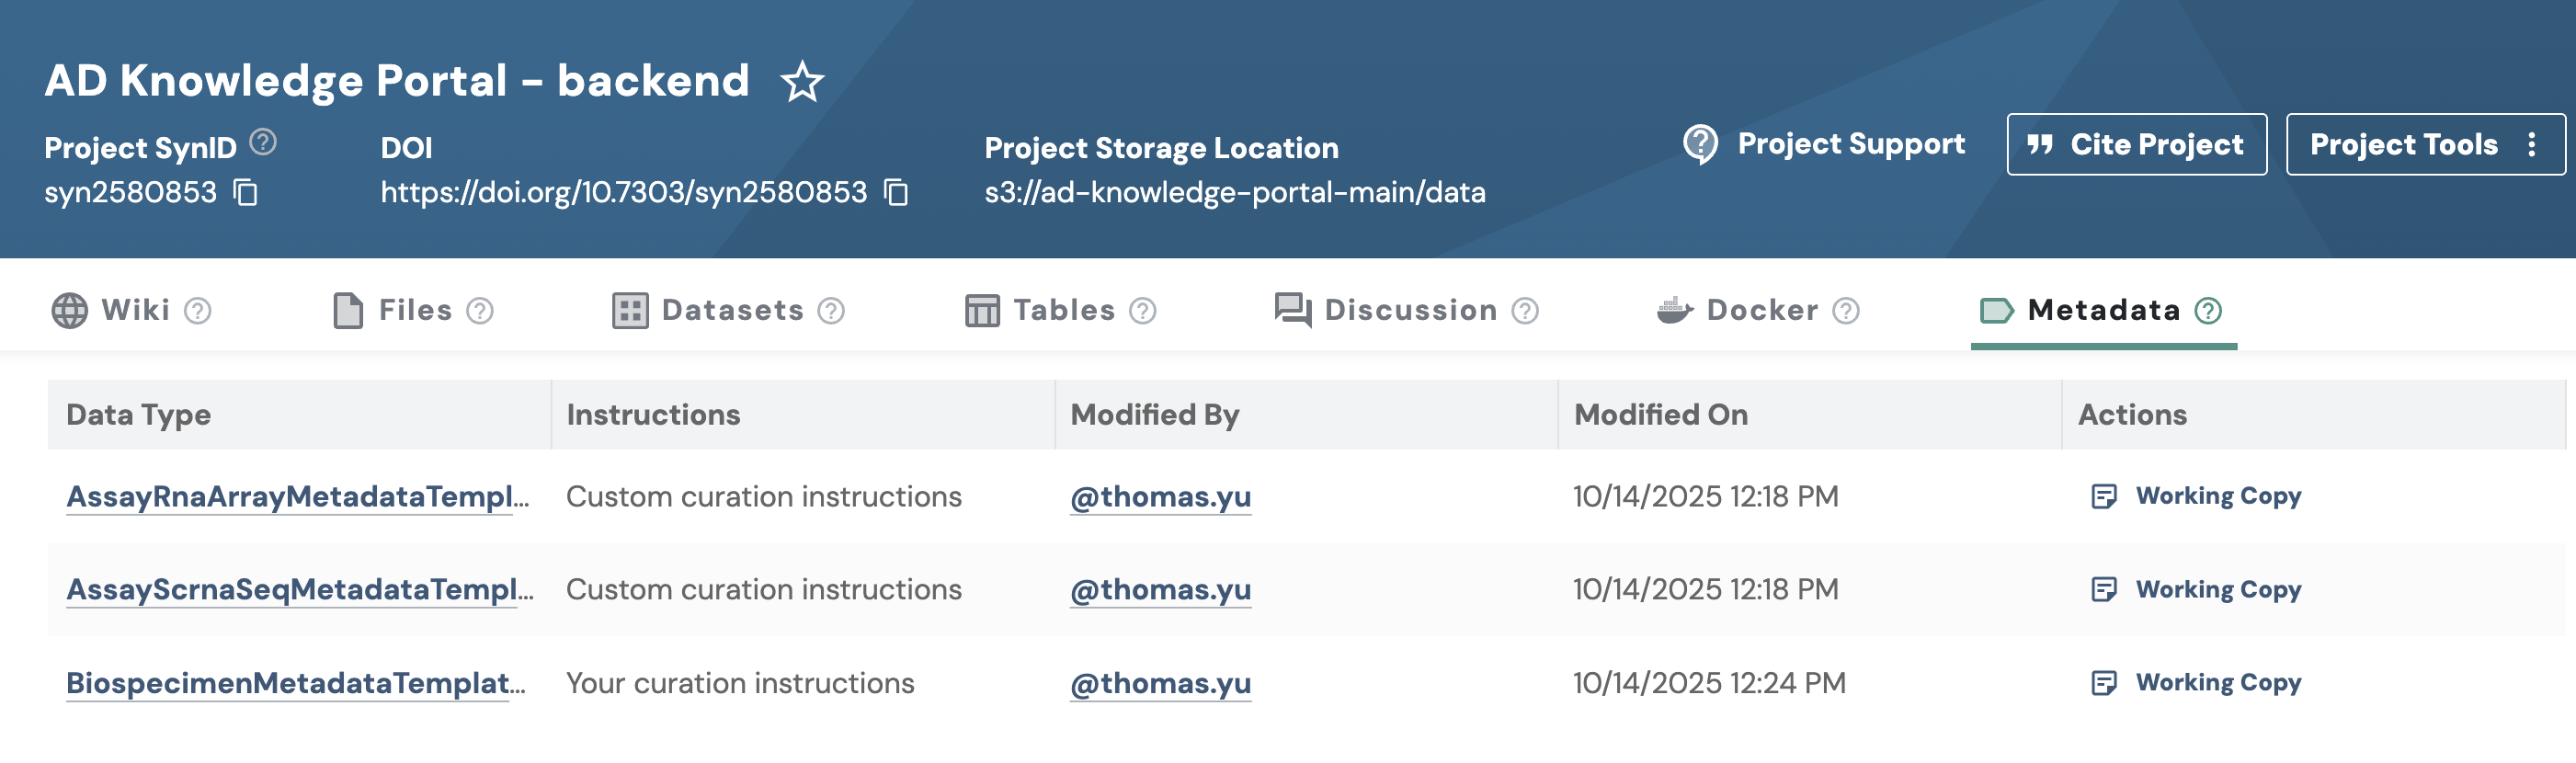Open the BiospecimenMetadataTemplate link
Image resolution: width=2576 pixels, height=763 pixels.
(x=295, y=683)
